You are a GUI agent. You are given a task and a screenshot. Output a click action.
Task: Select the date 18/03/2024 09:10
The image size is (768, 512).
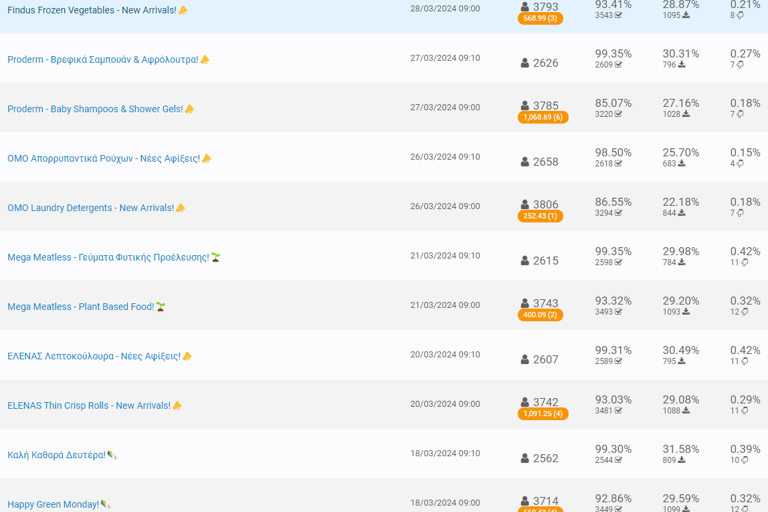pyautogui.click(x=445, y=454)
